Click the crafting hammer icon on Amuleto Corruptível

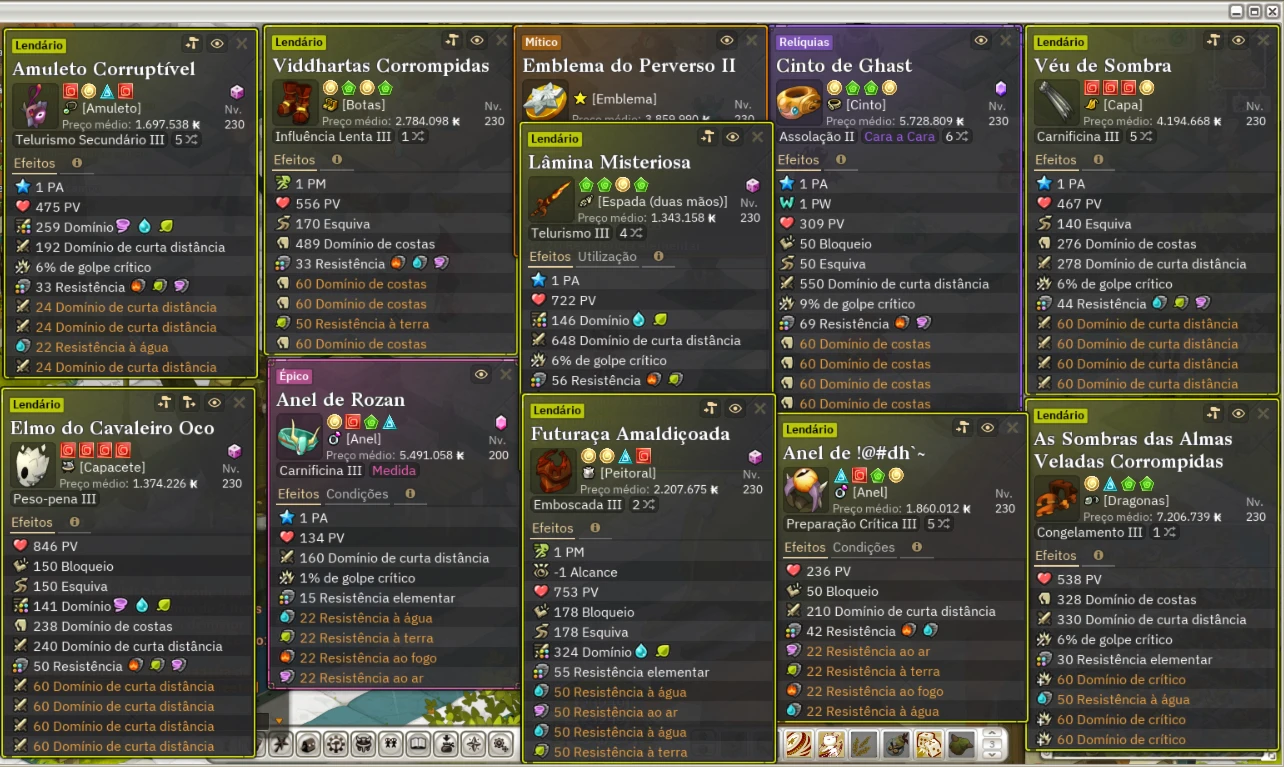click(x=191, y=44)
